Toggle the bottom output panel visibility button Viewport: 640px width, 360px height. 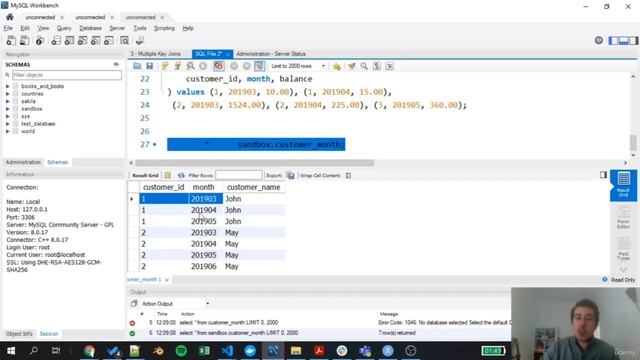pos(623,40)
